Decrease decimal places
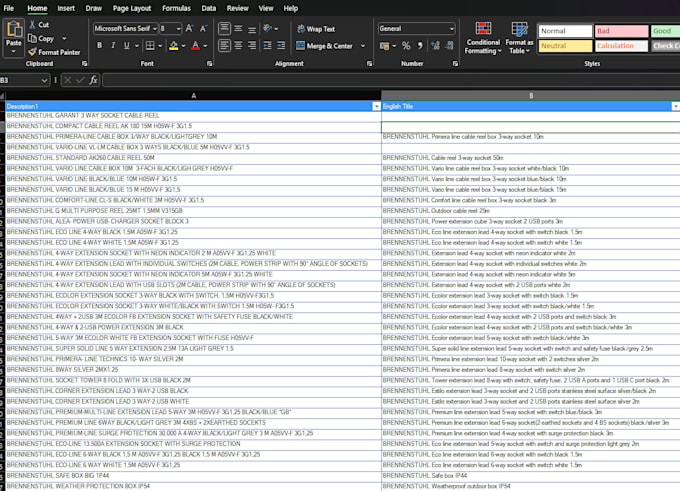 (x=449, y=46)
